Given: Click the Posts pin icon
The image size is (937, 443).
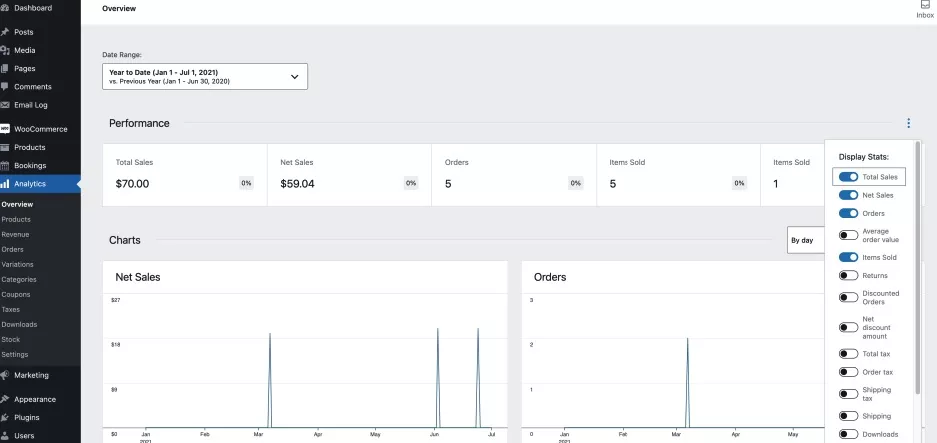Looking at the screenshot, I should point(4,32).
